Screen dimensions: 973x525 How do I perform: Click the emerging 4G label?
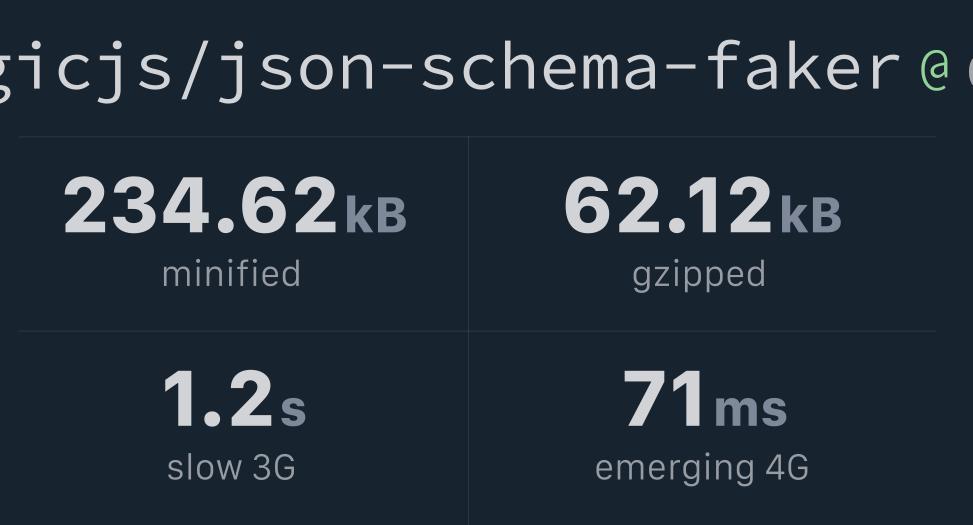(x=702, y=469)
